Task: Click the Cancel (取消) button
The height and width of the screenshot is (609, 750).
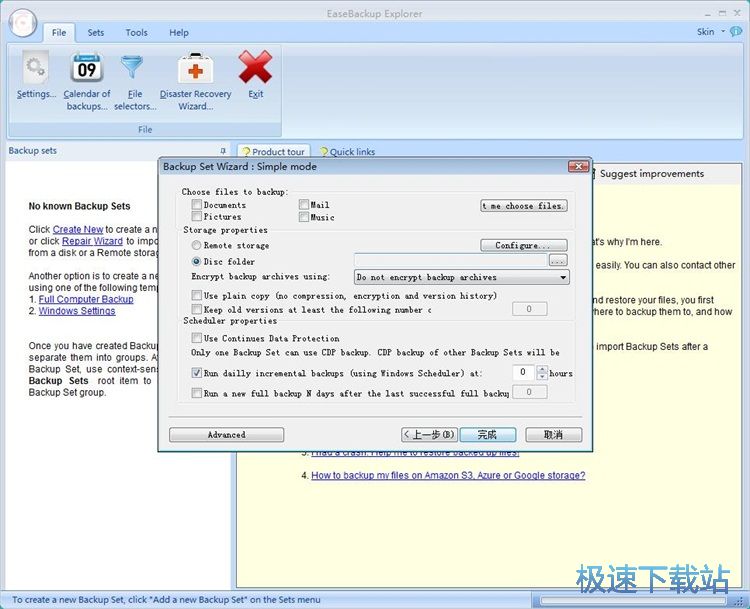Action: click(553, 435)
